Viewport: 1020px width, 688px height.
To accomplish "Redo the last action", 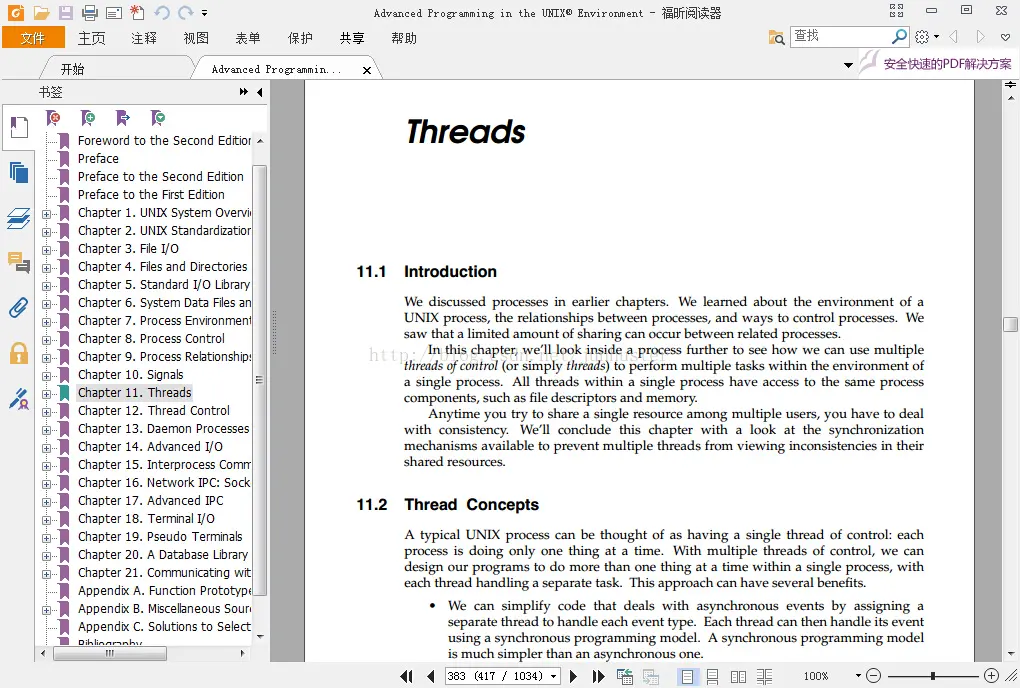I will [x=185, y=12].
